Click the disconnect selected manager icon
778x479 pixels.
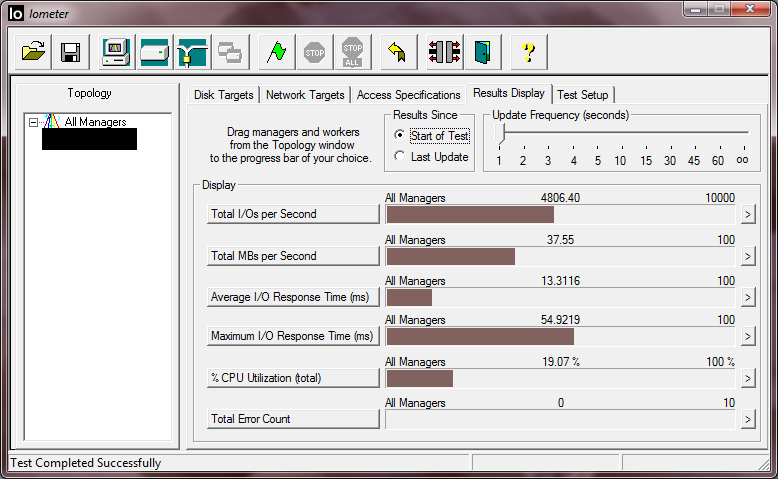tap(445, 52)
